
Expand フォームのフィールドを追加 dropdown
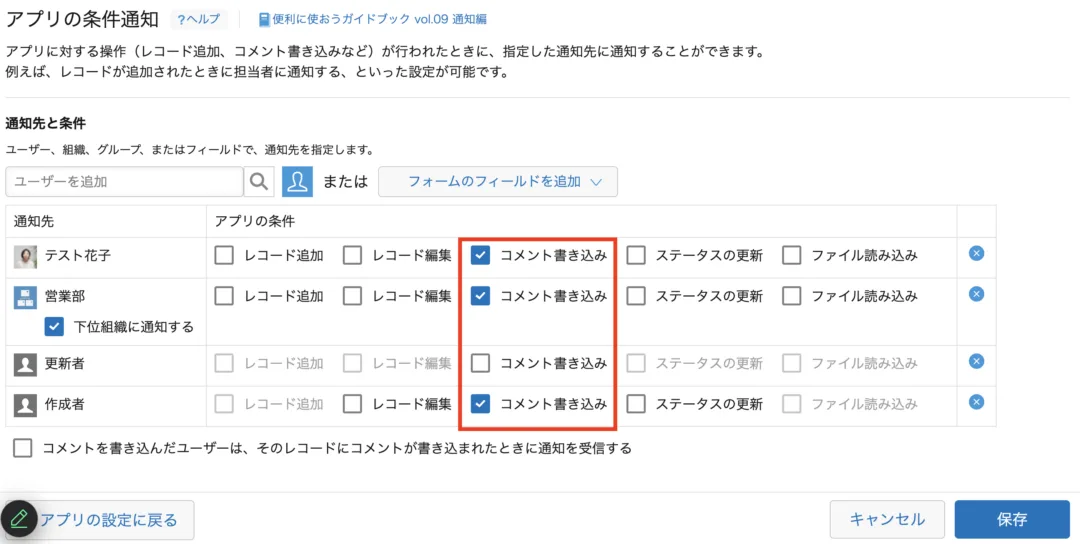pyautogui.click(x=498, y=182)
